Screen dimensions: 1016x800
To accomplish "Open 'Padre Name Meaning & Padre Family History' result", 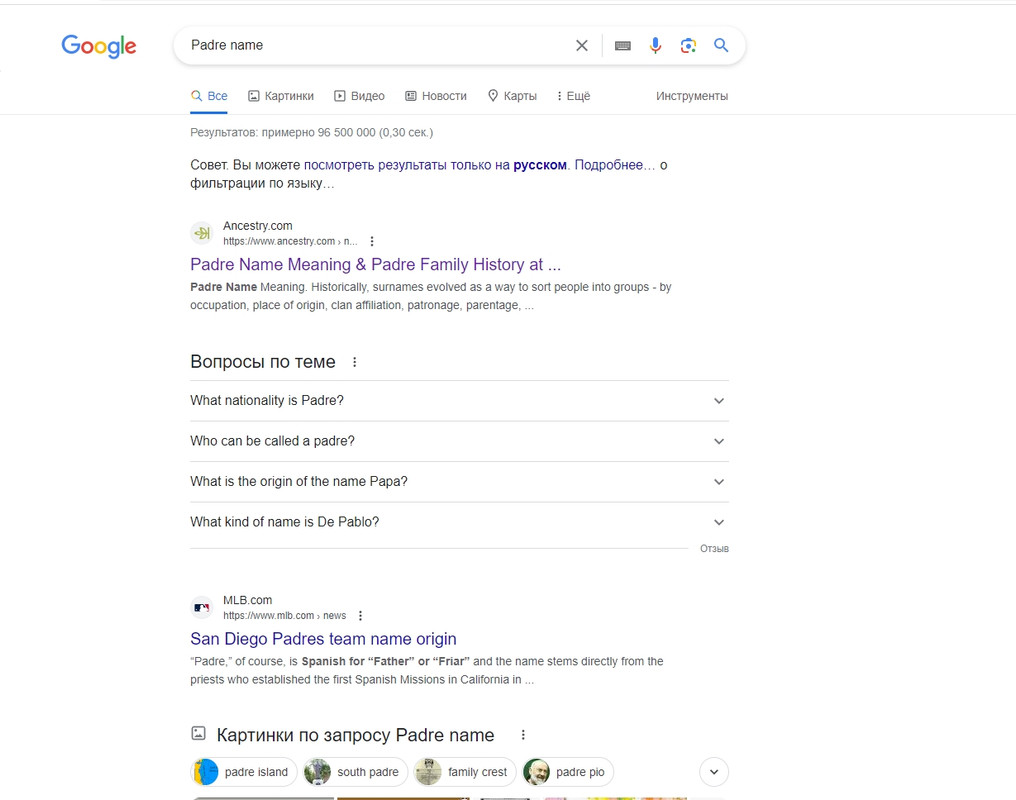I will point(376,264).
